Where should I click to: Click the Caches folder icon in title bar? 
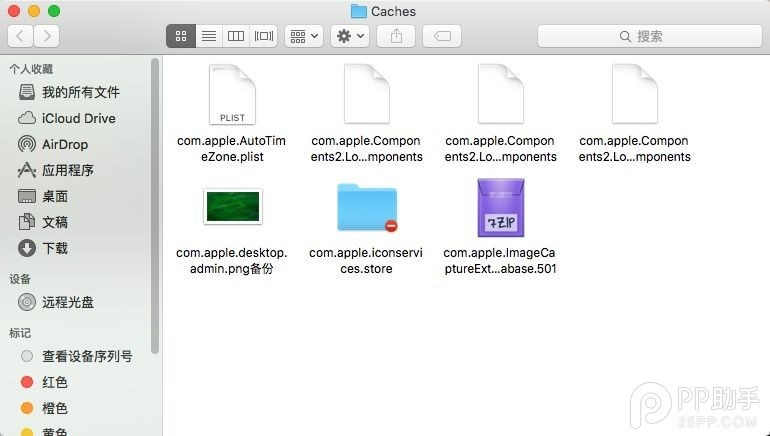(x=358, y=11)
